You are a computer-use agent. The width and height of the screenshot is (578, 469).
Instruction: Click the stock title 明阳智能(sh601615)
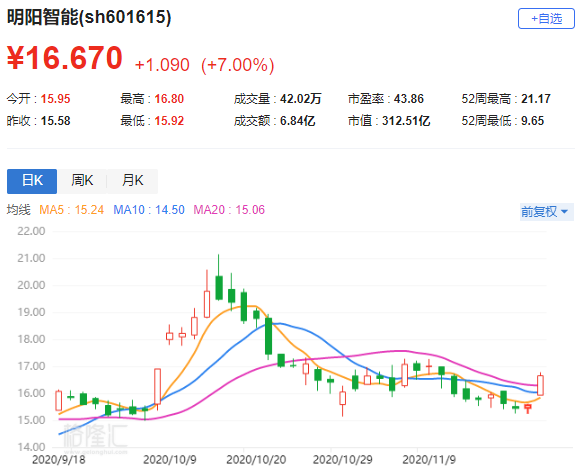[x=89, y=17]
